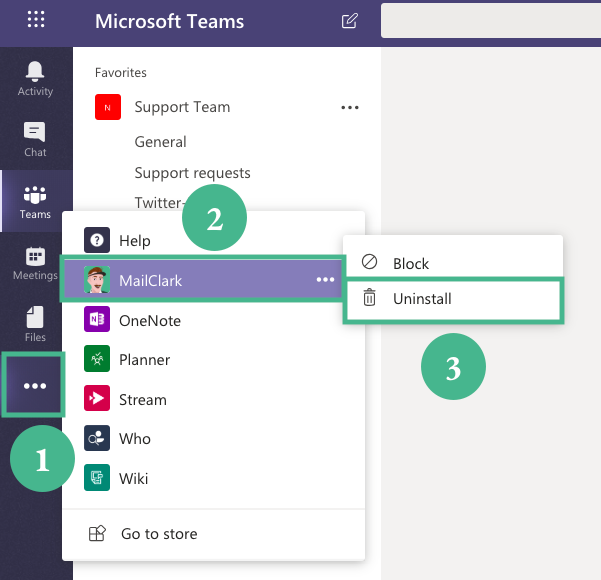Start a new chat with compose icon
The width and height of the screenshot is (601, 580).
(350, 21)
